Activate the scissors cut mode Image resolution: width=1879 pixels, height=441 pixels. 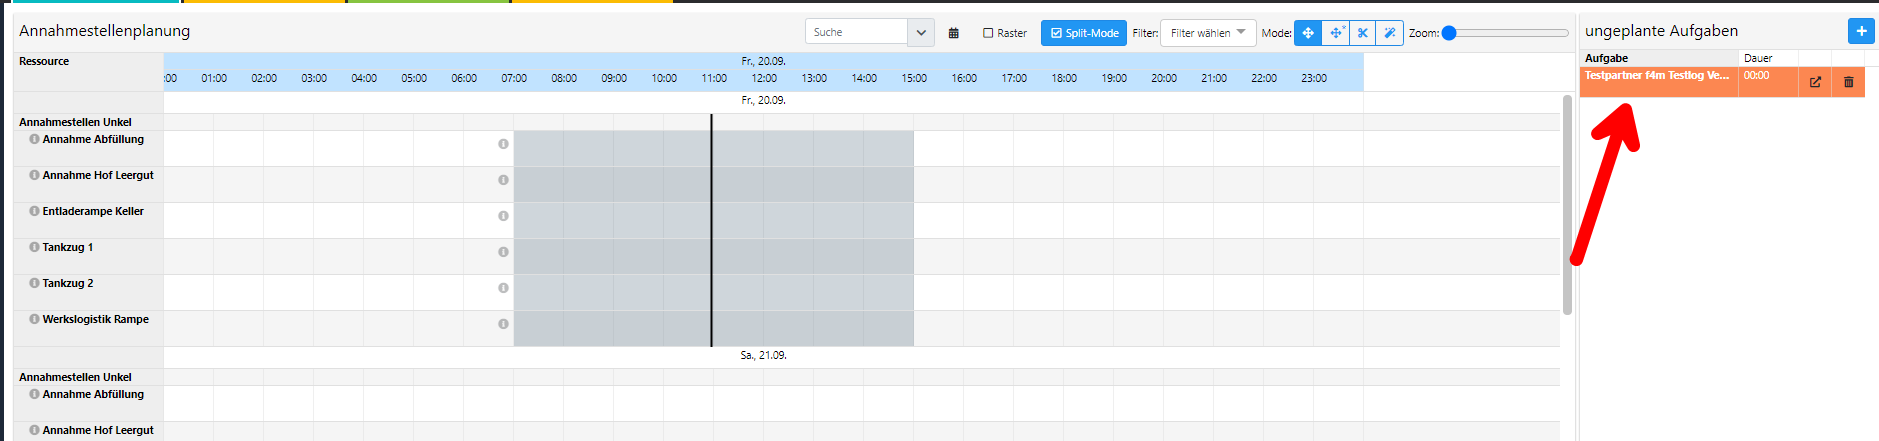point(1362,33)
